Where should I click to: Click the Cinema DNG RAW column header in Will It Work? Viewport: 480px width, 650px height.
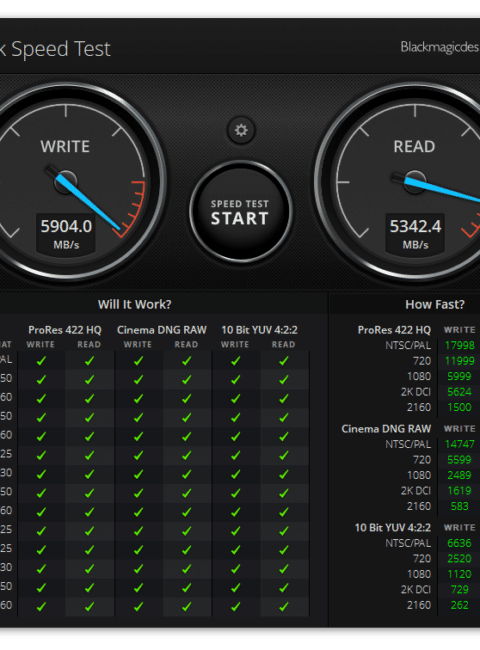[162, 330]
